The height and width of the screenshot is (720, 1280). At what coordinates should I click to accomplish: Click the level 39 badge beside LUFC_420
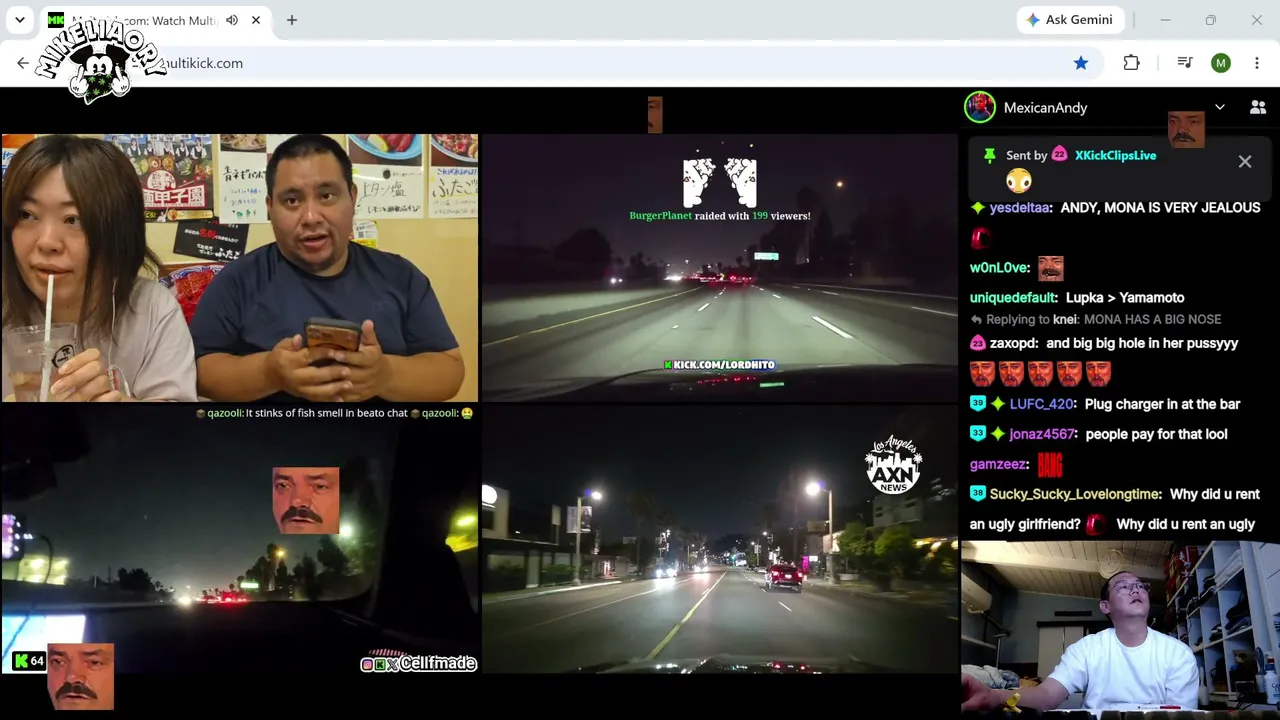978,404
